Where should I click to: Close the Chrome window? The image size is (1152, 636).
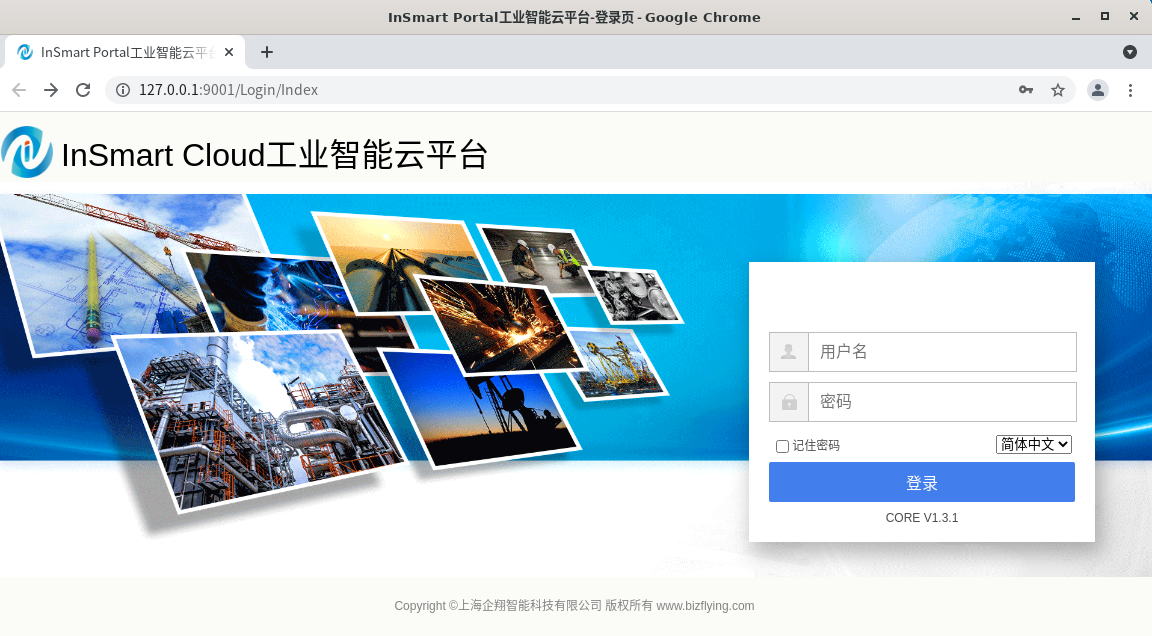pos(1134,16)
